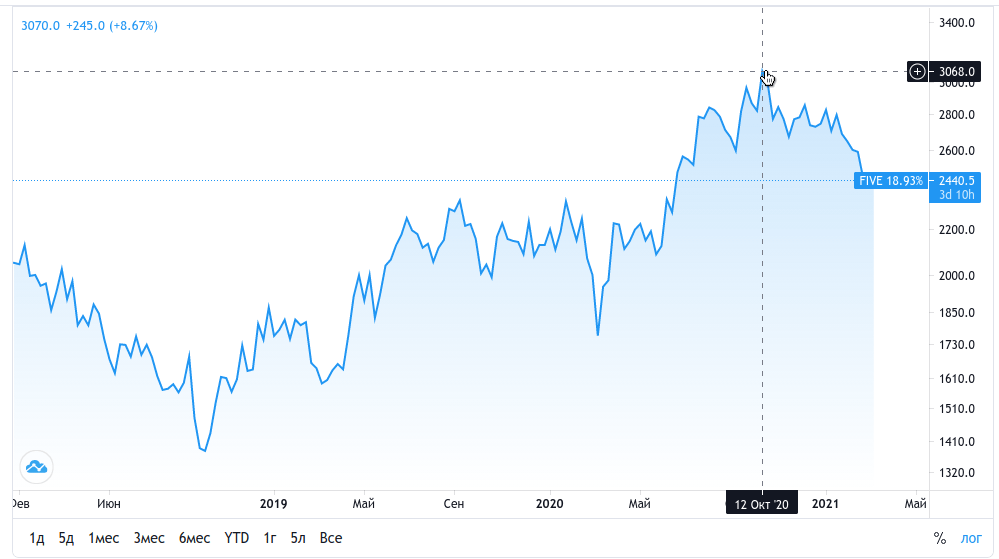Click the 2019 mark on time axis
The width and height of the screenshot is (999, 559).
point(273,503)
